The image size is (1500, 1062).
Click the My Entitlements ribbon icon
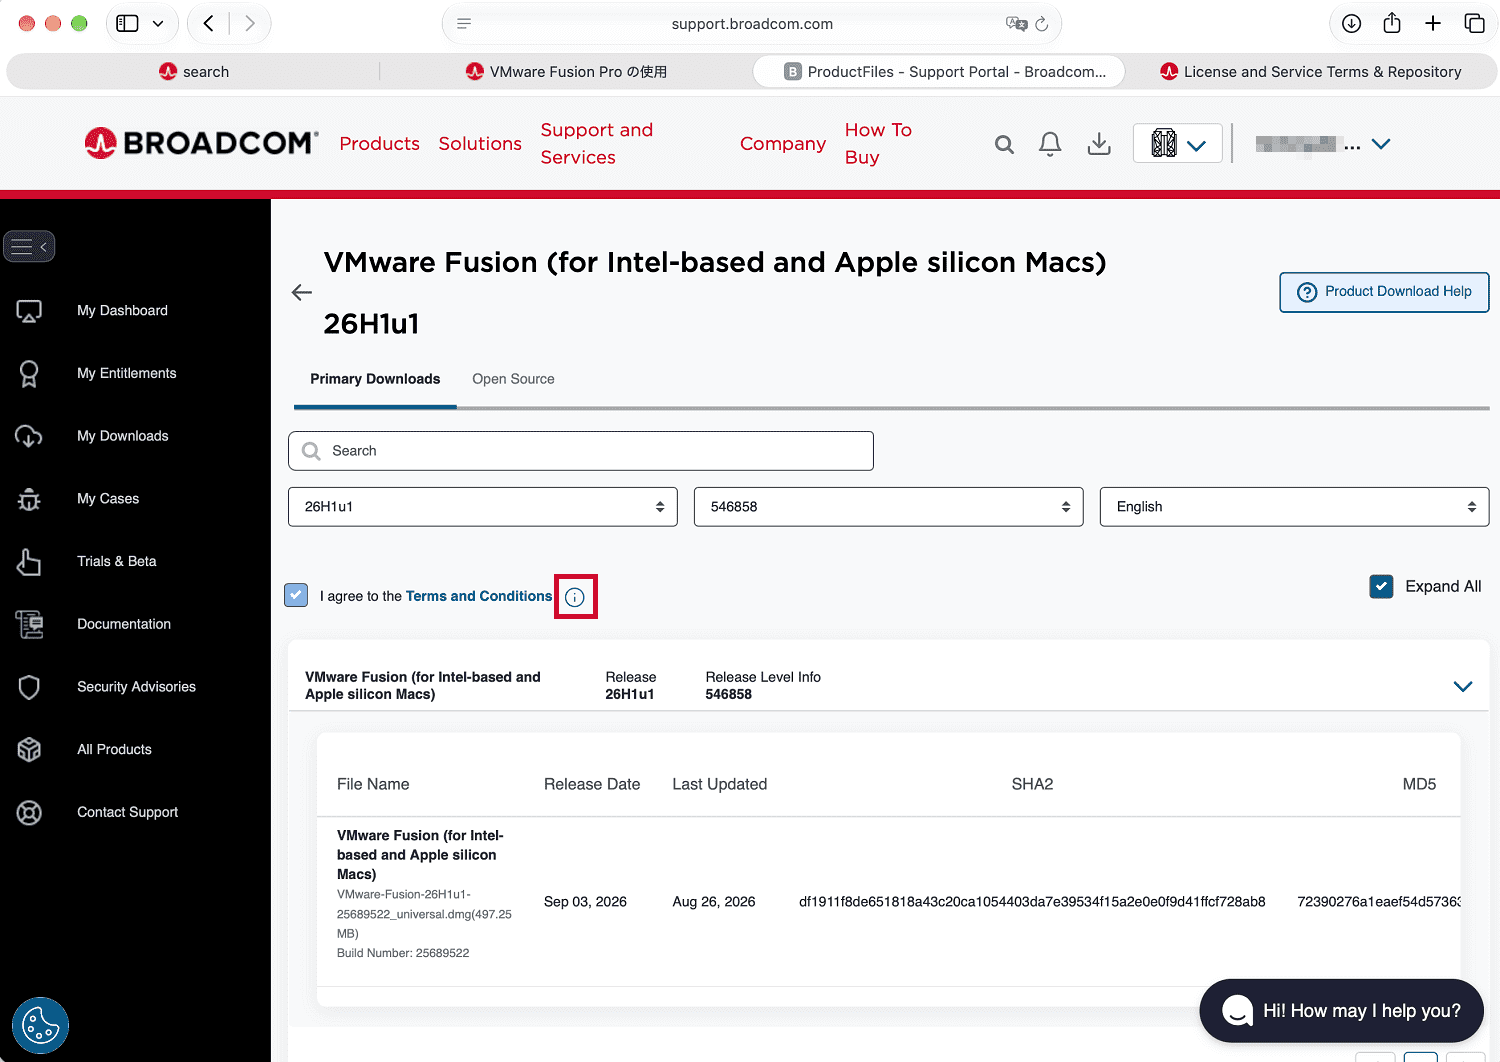click(29, 374)
